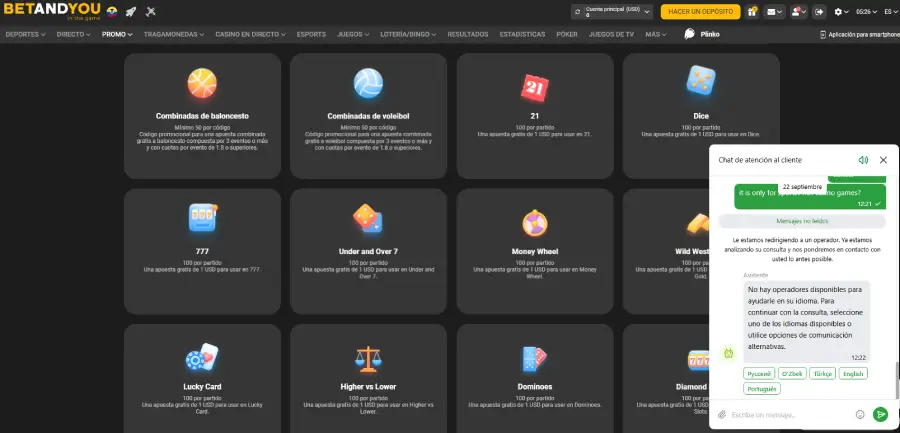Viewport: 900px width, 433px height.
Task: Open the messages envelope menu
Action: pos(775,11)
